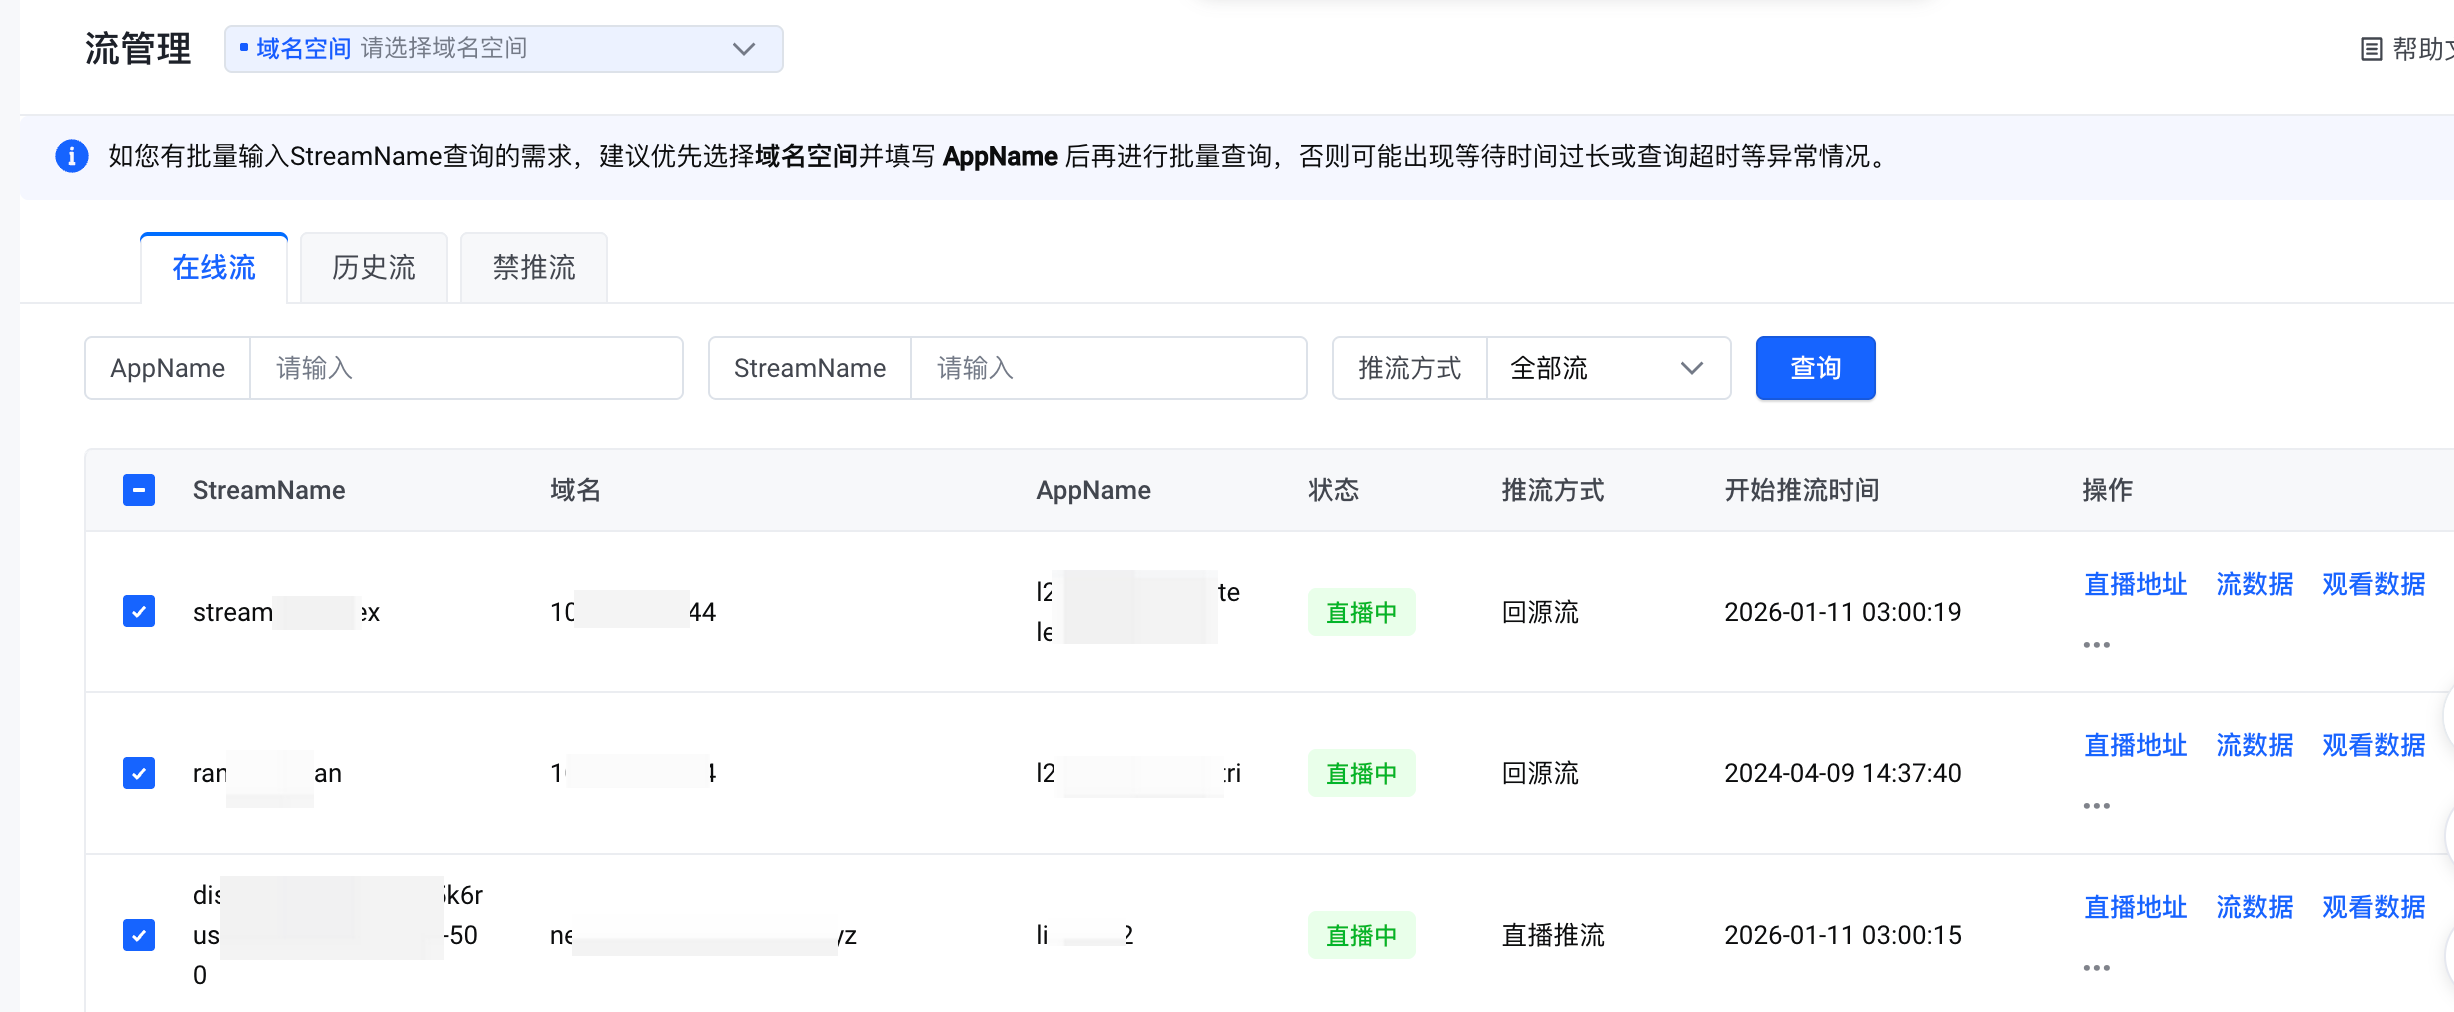2454x1012 pixels.
Task: Open 直播地址 link for first stream row
Action: [2135, 584]
